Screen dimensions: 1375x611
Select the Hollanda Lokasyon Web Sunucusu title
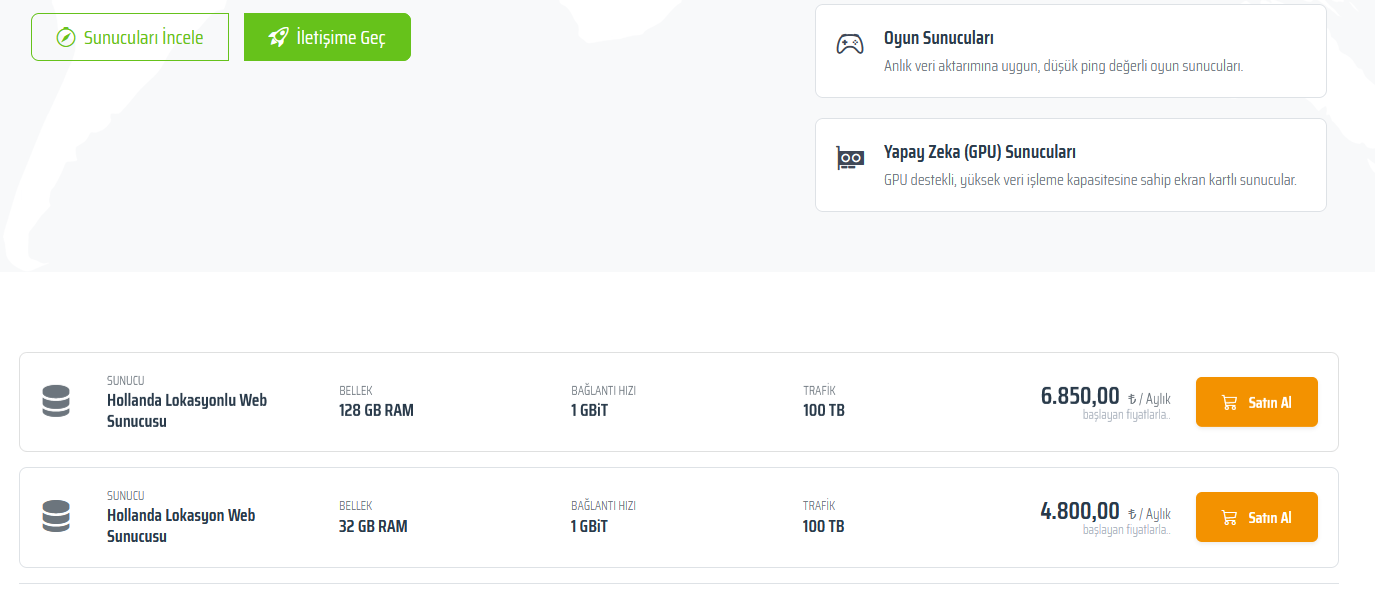click(x=181, y=525)
